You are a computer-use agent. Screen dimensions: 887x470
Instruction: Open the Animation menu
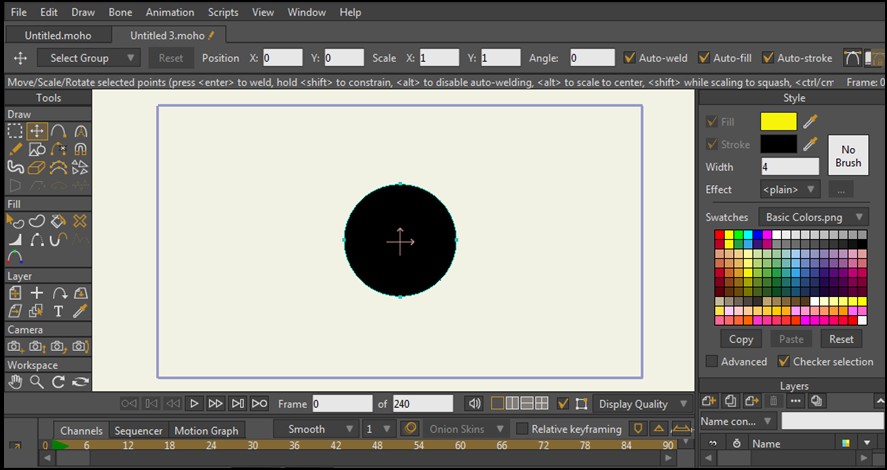[x=170, y=13]
